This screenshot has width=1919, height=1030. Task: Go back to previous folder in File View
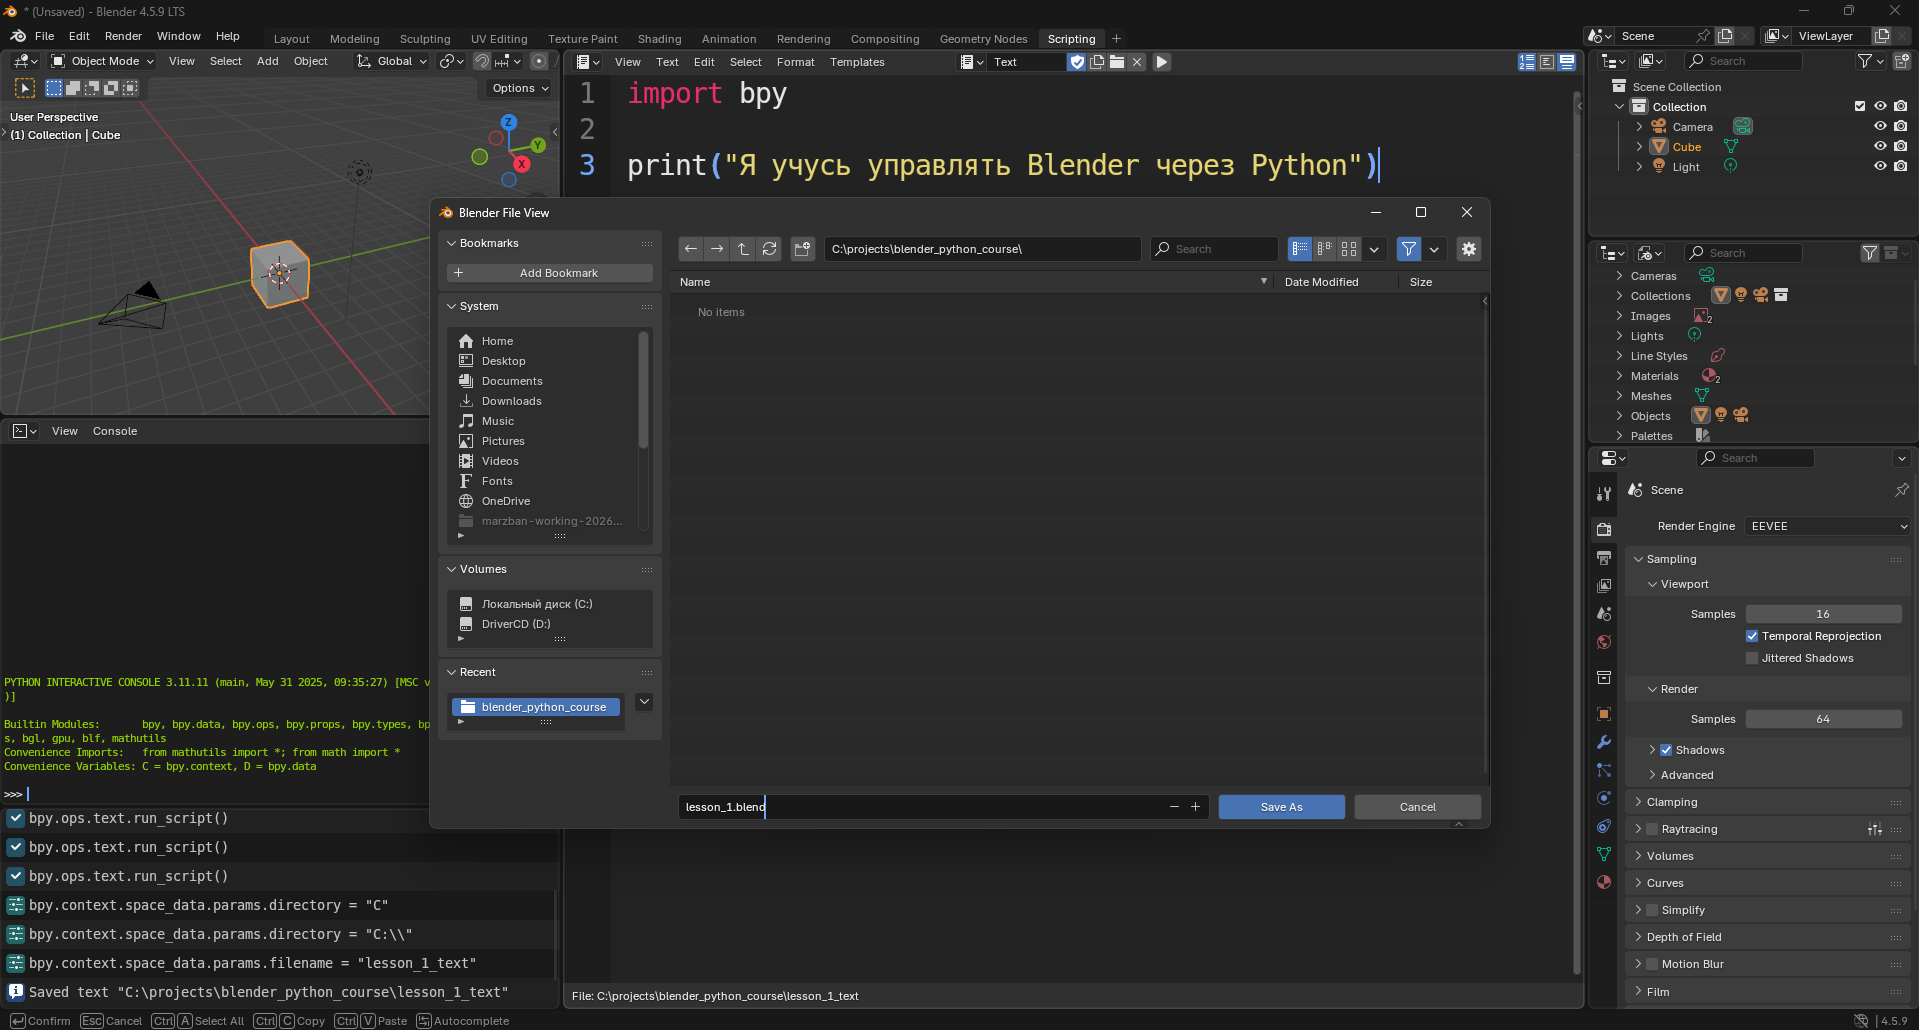point(691,249)
